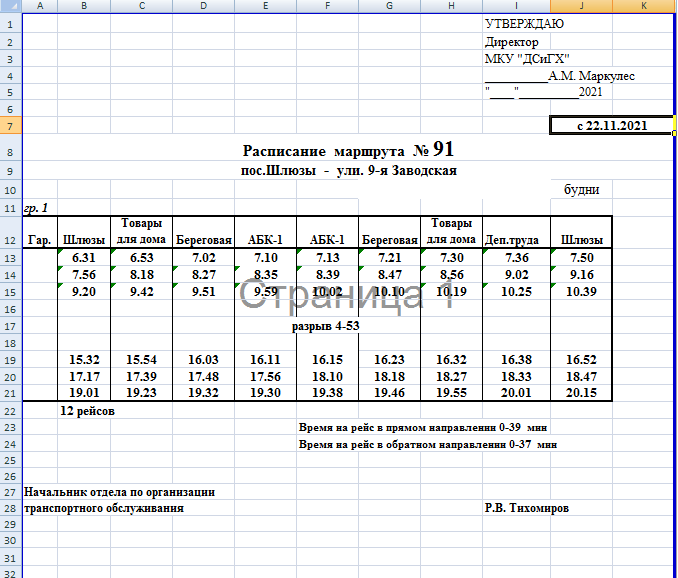Select row 7 header
Image resolution: width=678 pixels, height=578 pixels.
[x=10, y=126]
